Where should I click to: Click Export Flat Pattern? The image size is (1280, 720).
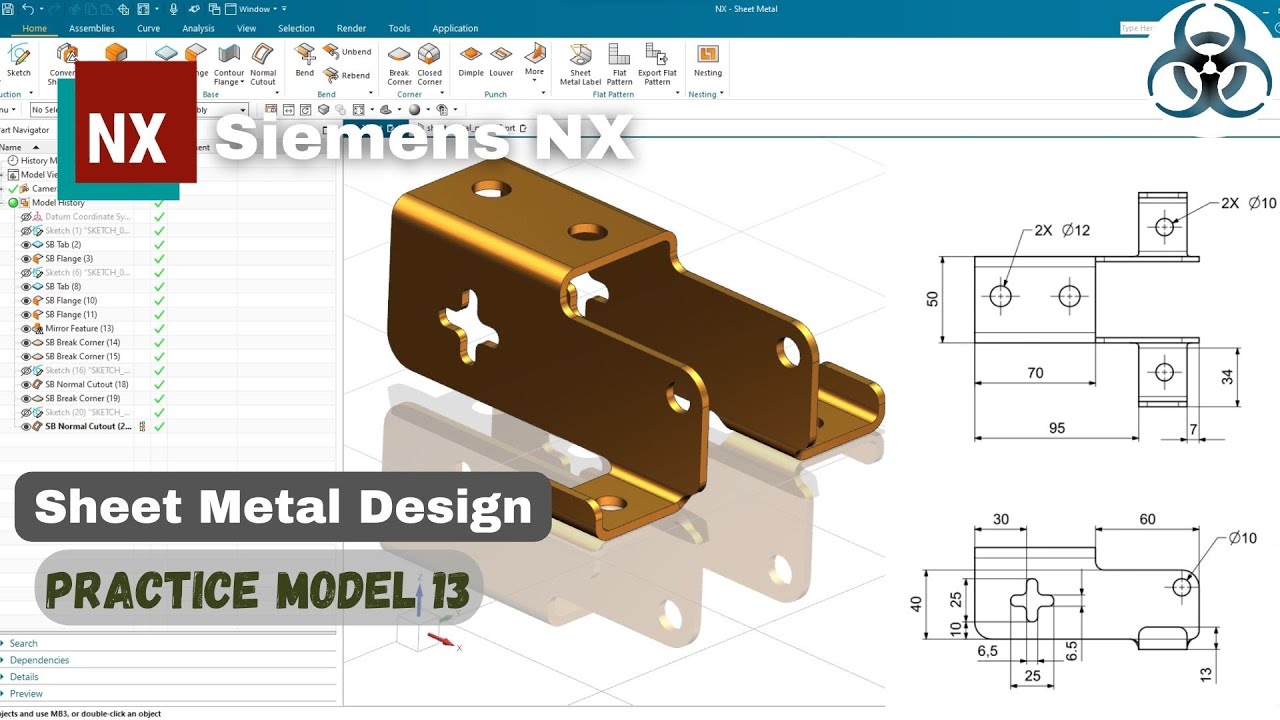click(x=657, y=64)
